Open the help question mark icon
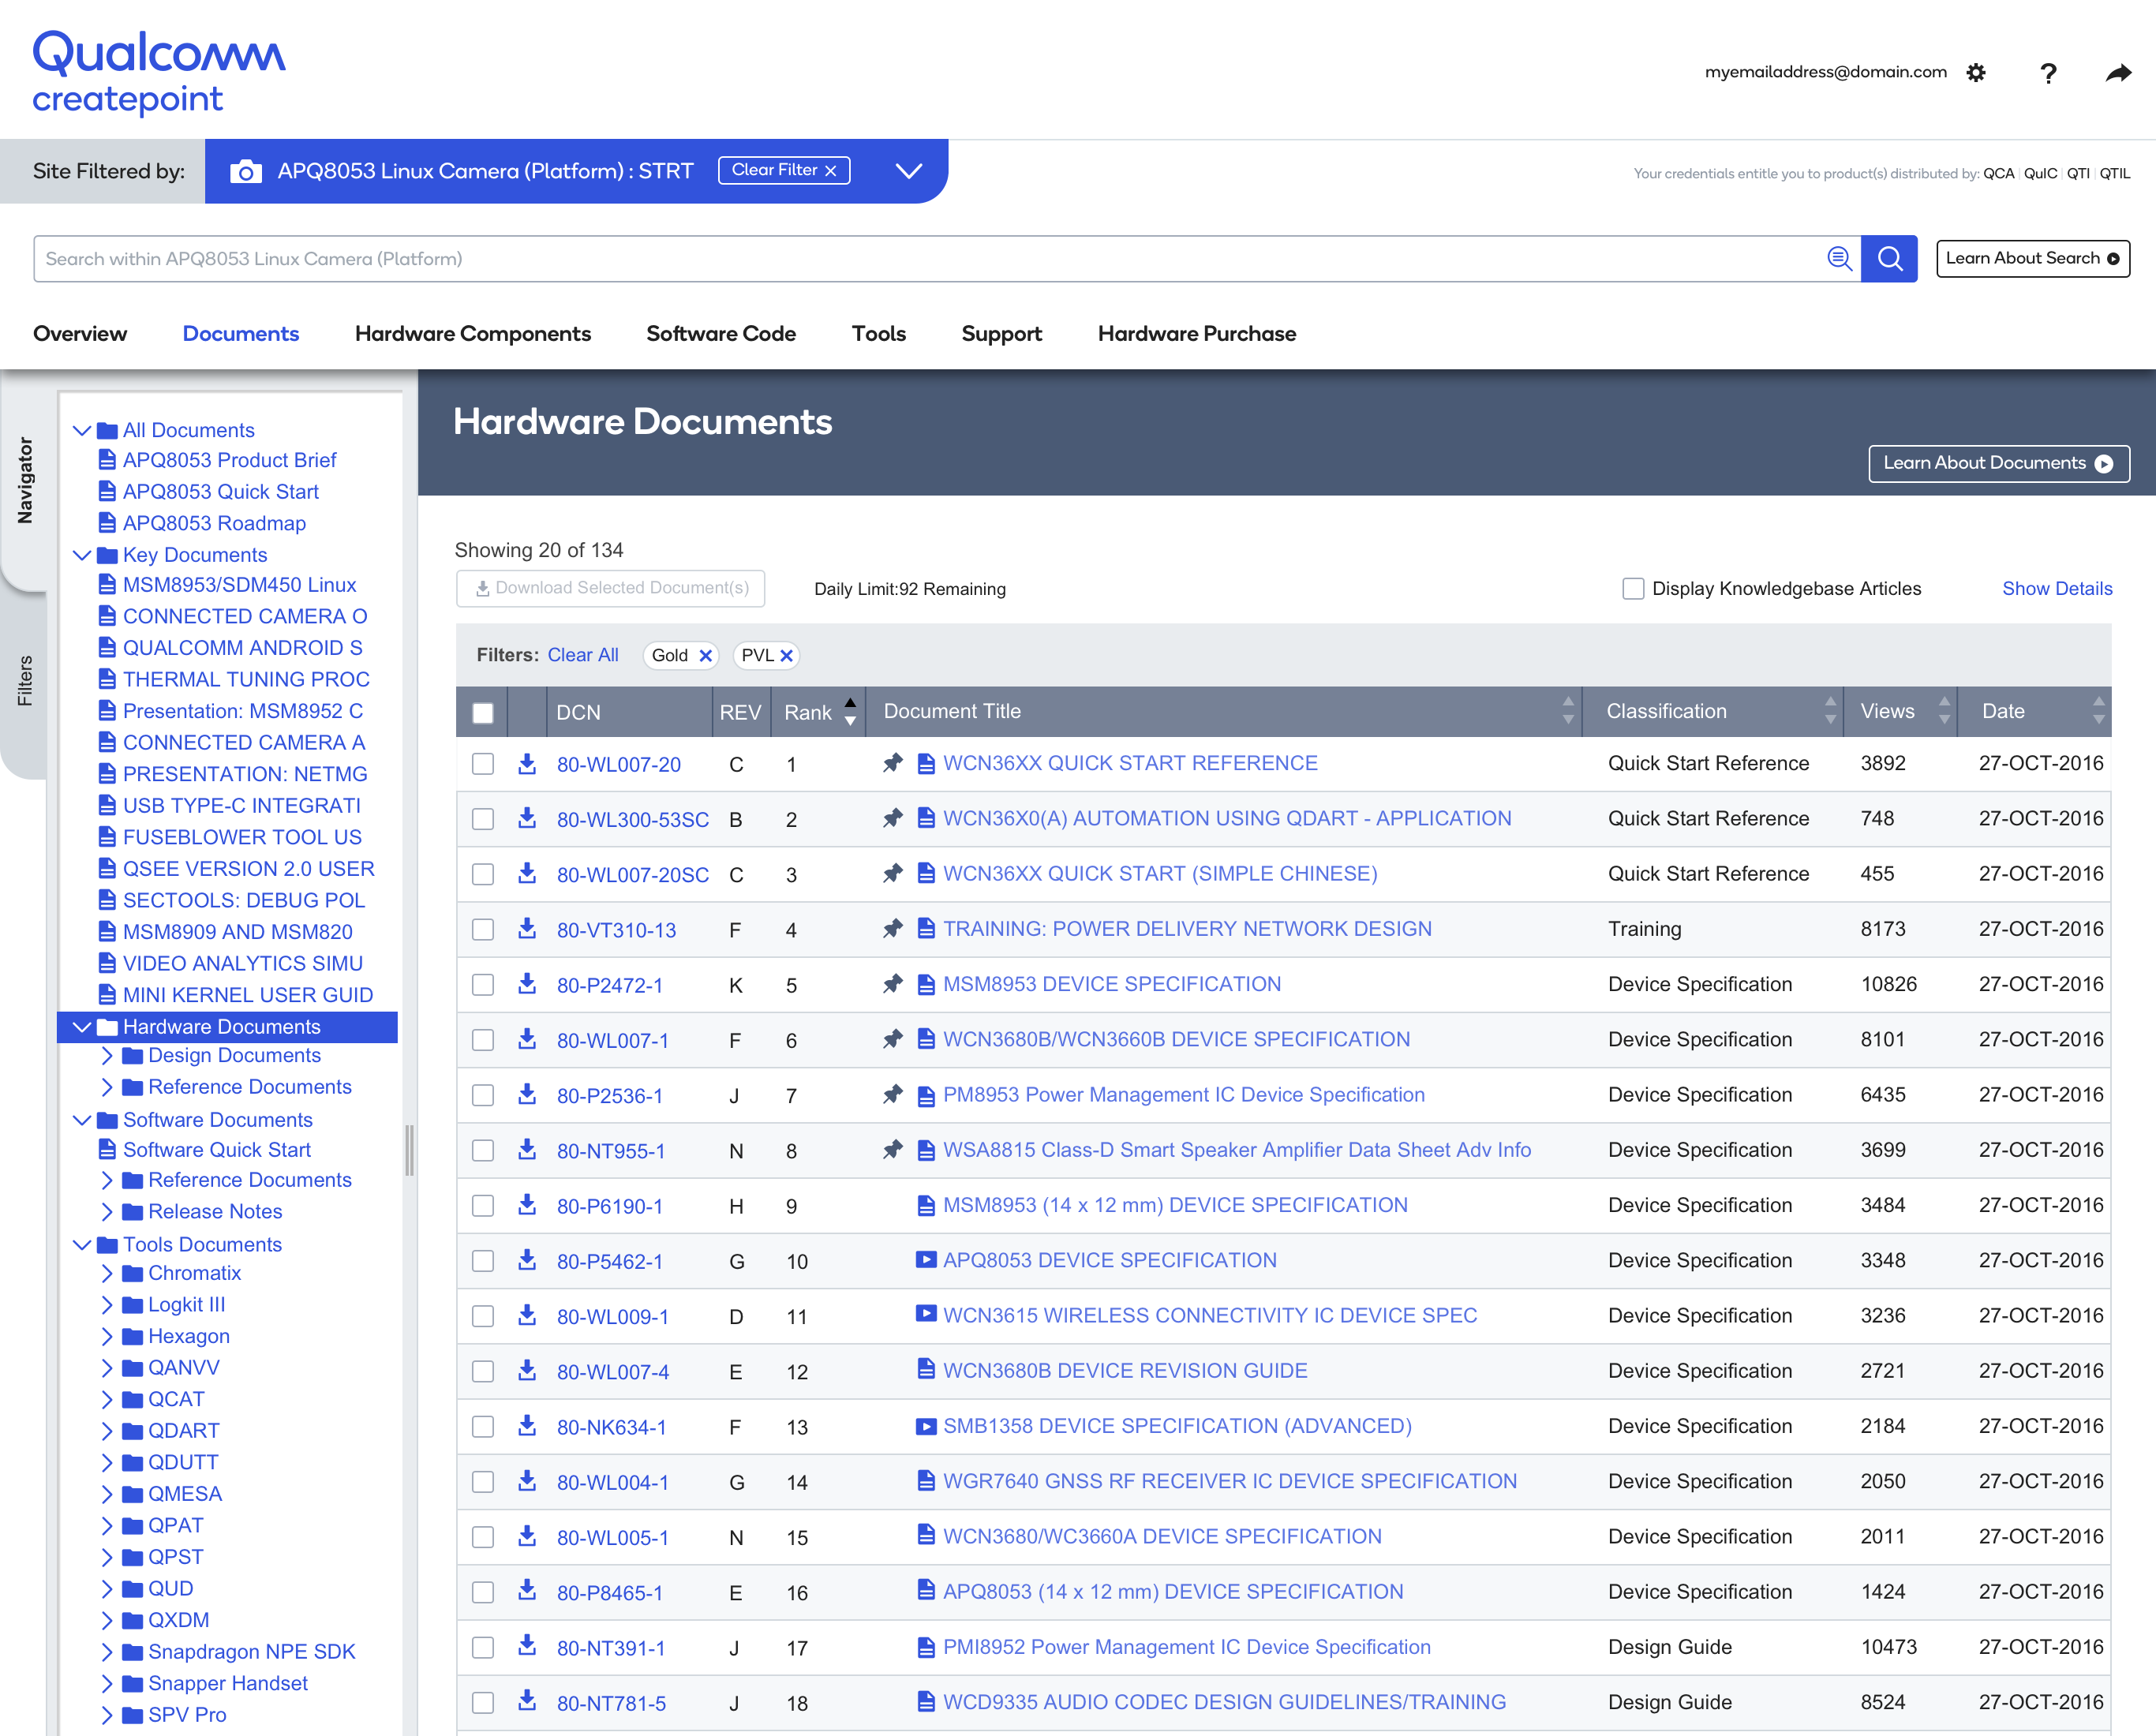2156x1736 pixels. (x=2047, y=73)
